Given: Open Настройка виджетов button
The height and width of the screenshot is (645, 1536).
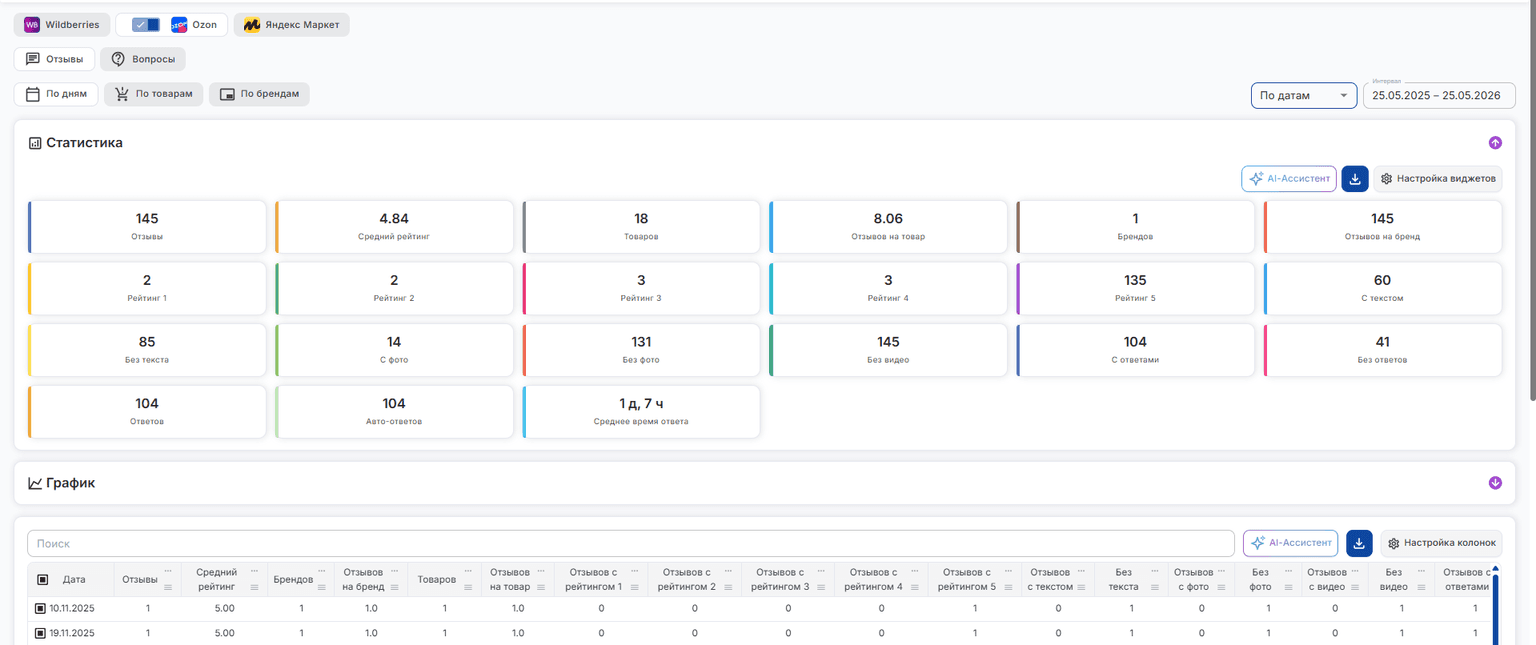Looking at the screenshot, I should pyautogui.click(x=1438, y=179).
